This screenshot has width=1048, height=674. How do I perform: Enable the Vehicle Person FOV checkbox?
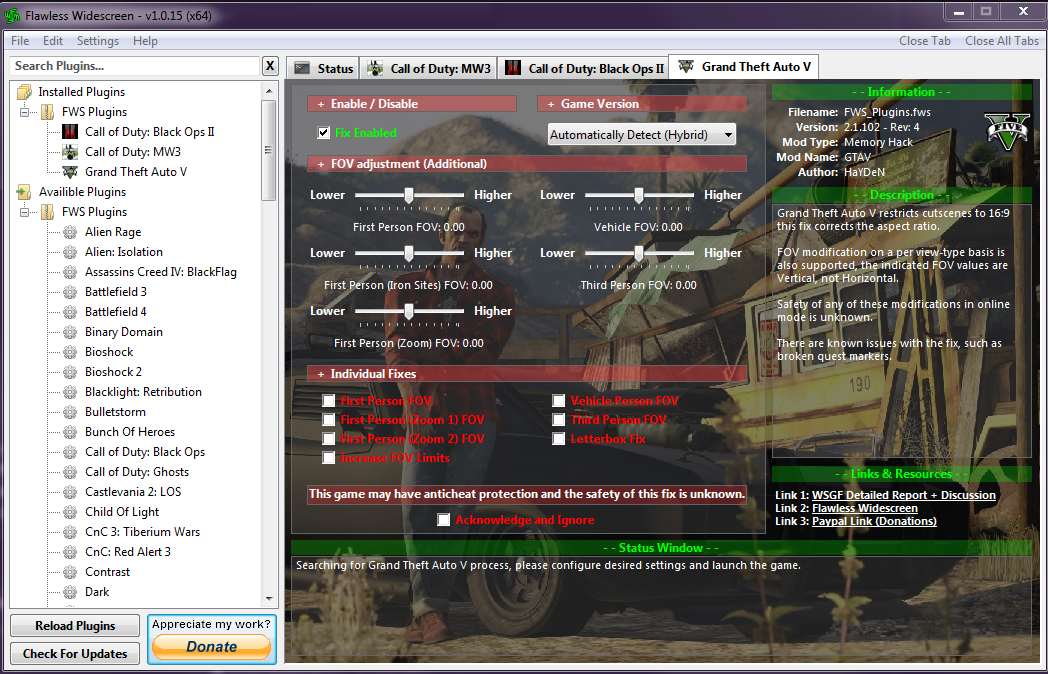click(x=558, y=401)
